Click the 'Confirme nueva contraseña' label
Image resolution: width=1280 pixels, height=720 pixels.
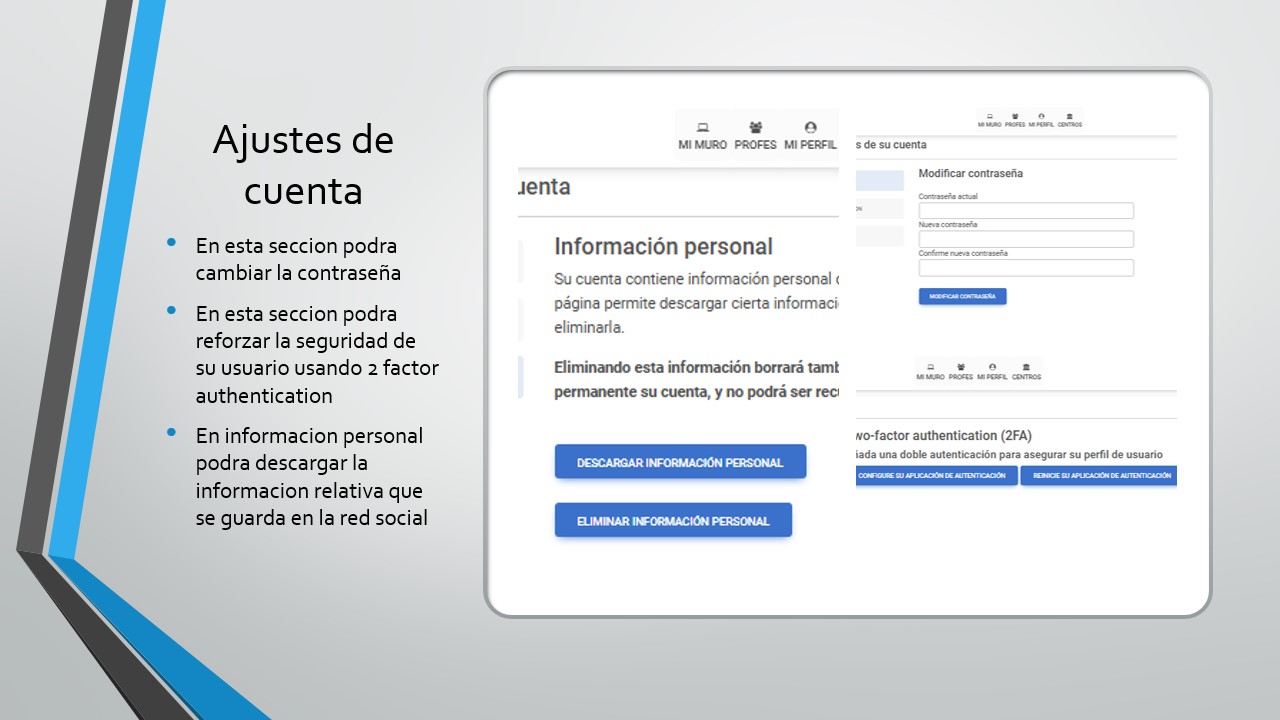pos(963,254)
